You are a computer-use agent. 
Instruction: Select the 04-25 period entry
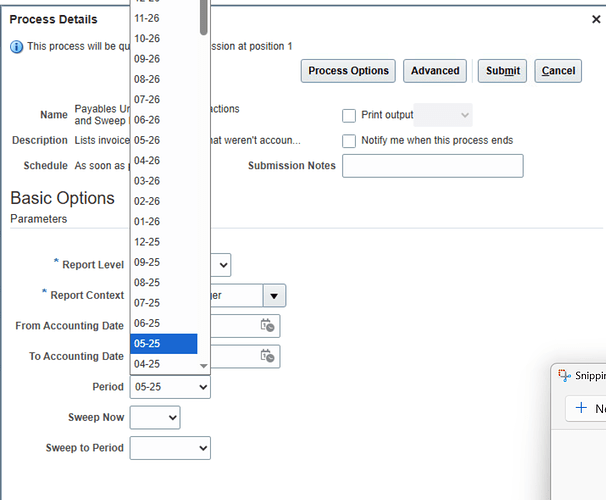pos(164,364)
